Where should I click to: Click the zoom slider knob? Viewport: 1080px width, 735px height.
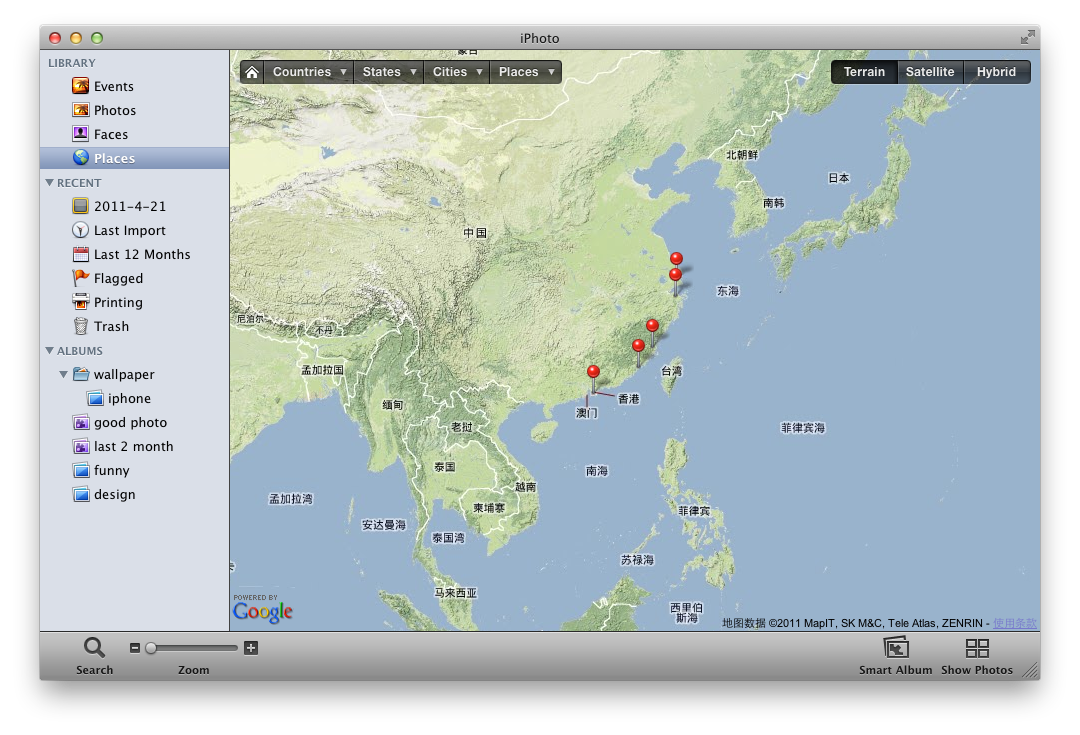pos(151,648)
